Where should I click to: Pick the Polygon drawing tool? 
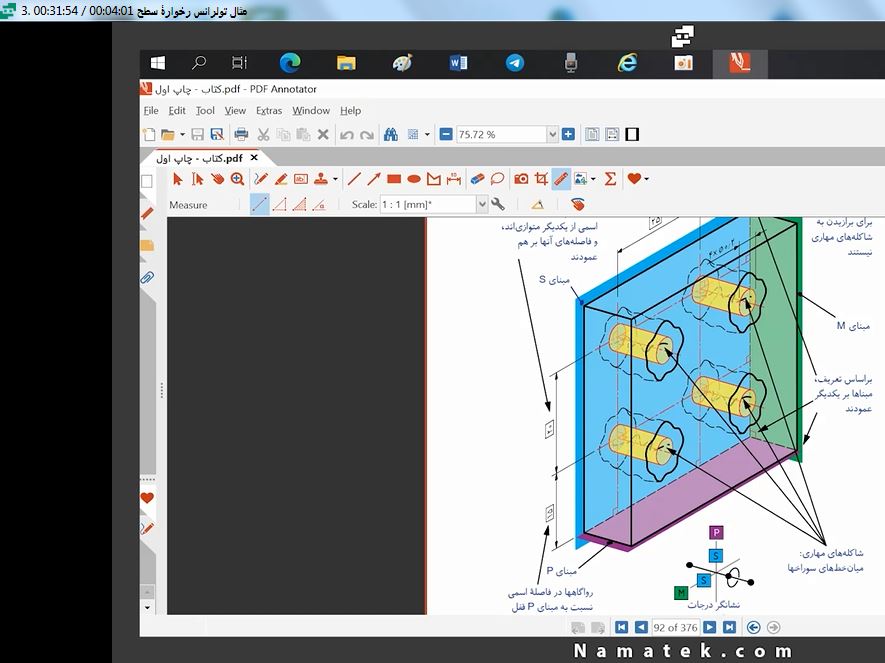[433, 179]
